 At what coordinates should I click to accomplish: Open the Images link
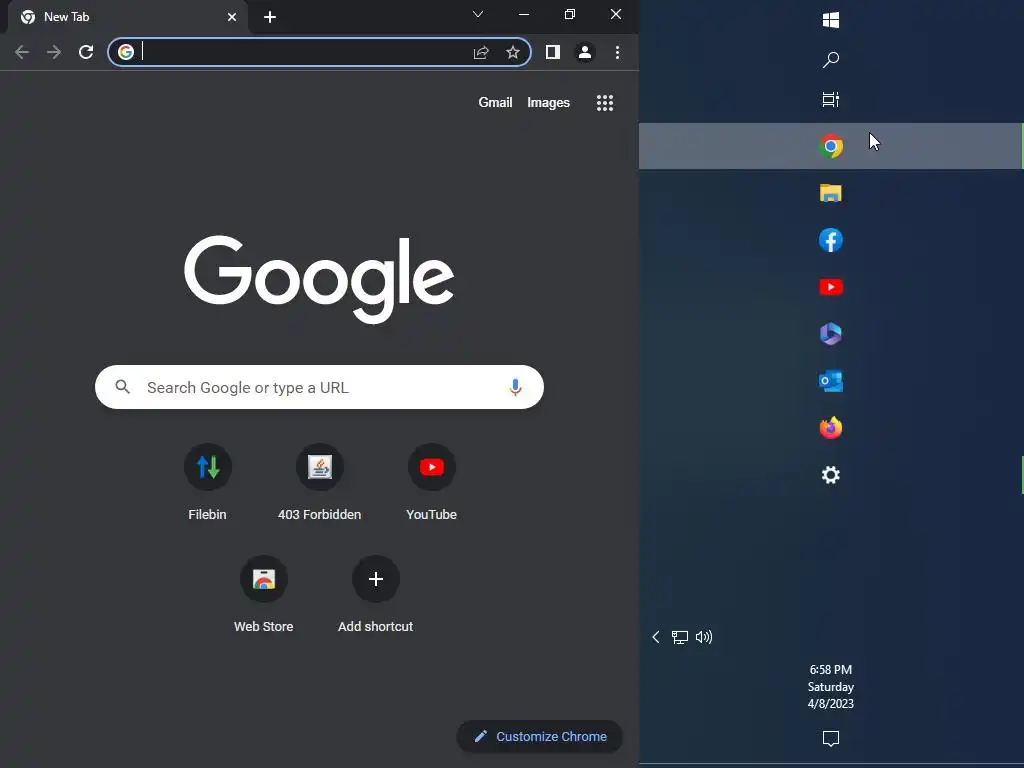tap(549, 103)
